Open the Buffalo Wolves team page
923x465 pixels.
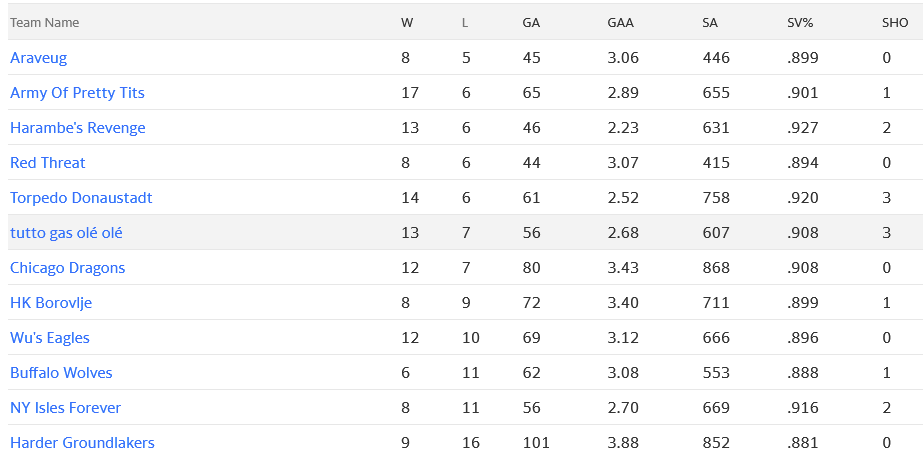pos(61,373)
